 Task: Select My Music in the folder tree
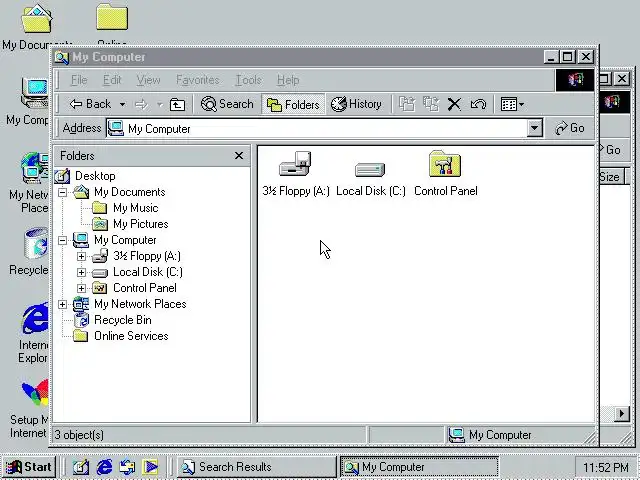pos(136,208)
